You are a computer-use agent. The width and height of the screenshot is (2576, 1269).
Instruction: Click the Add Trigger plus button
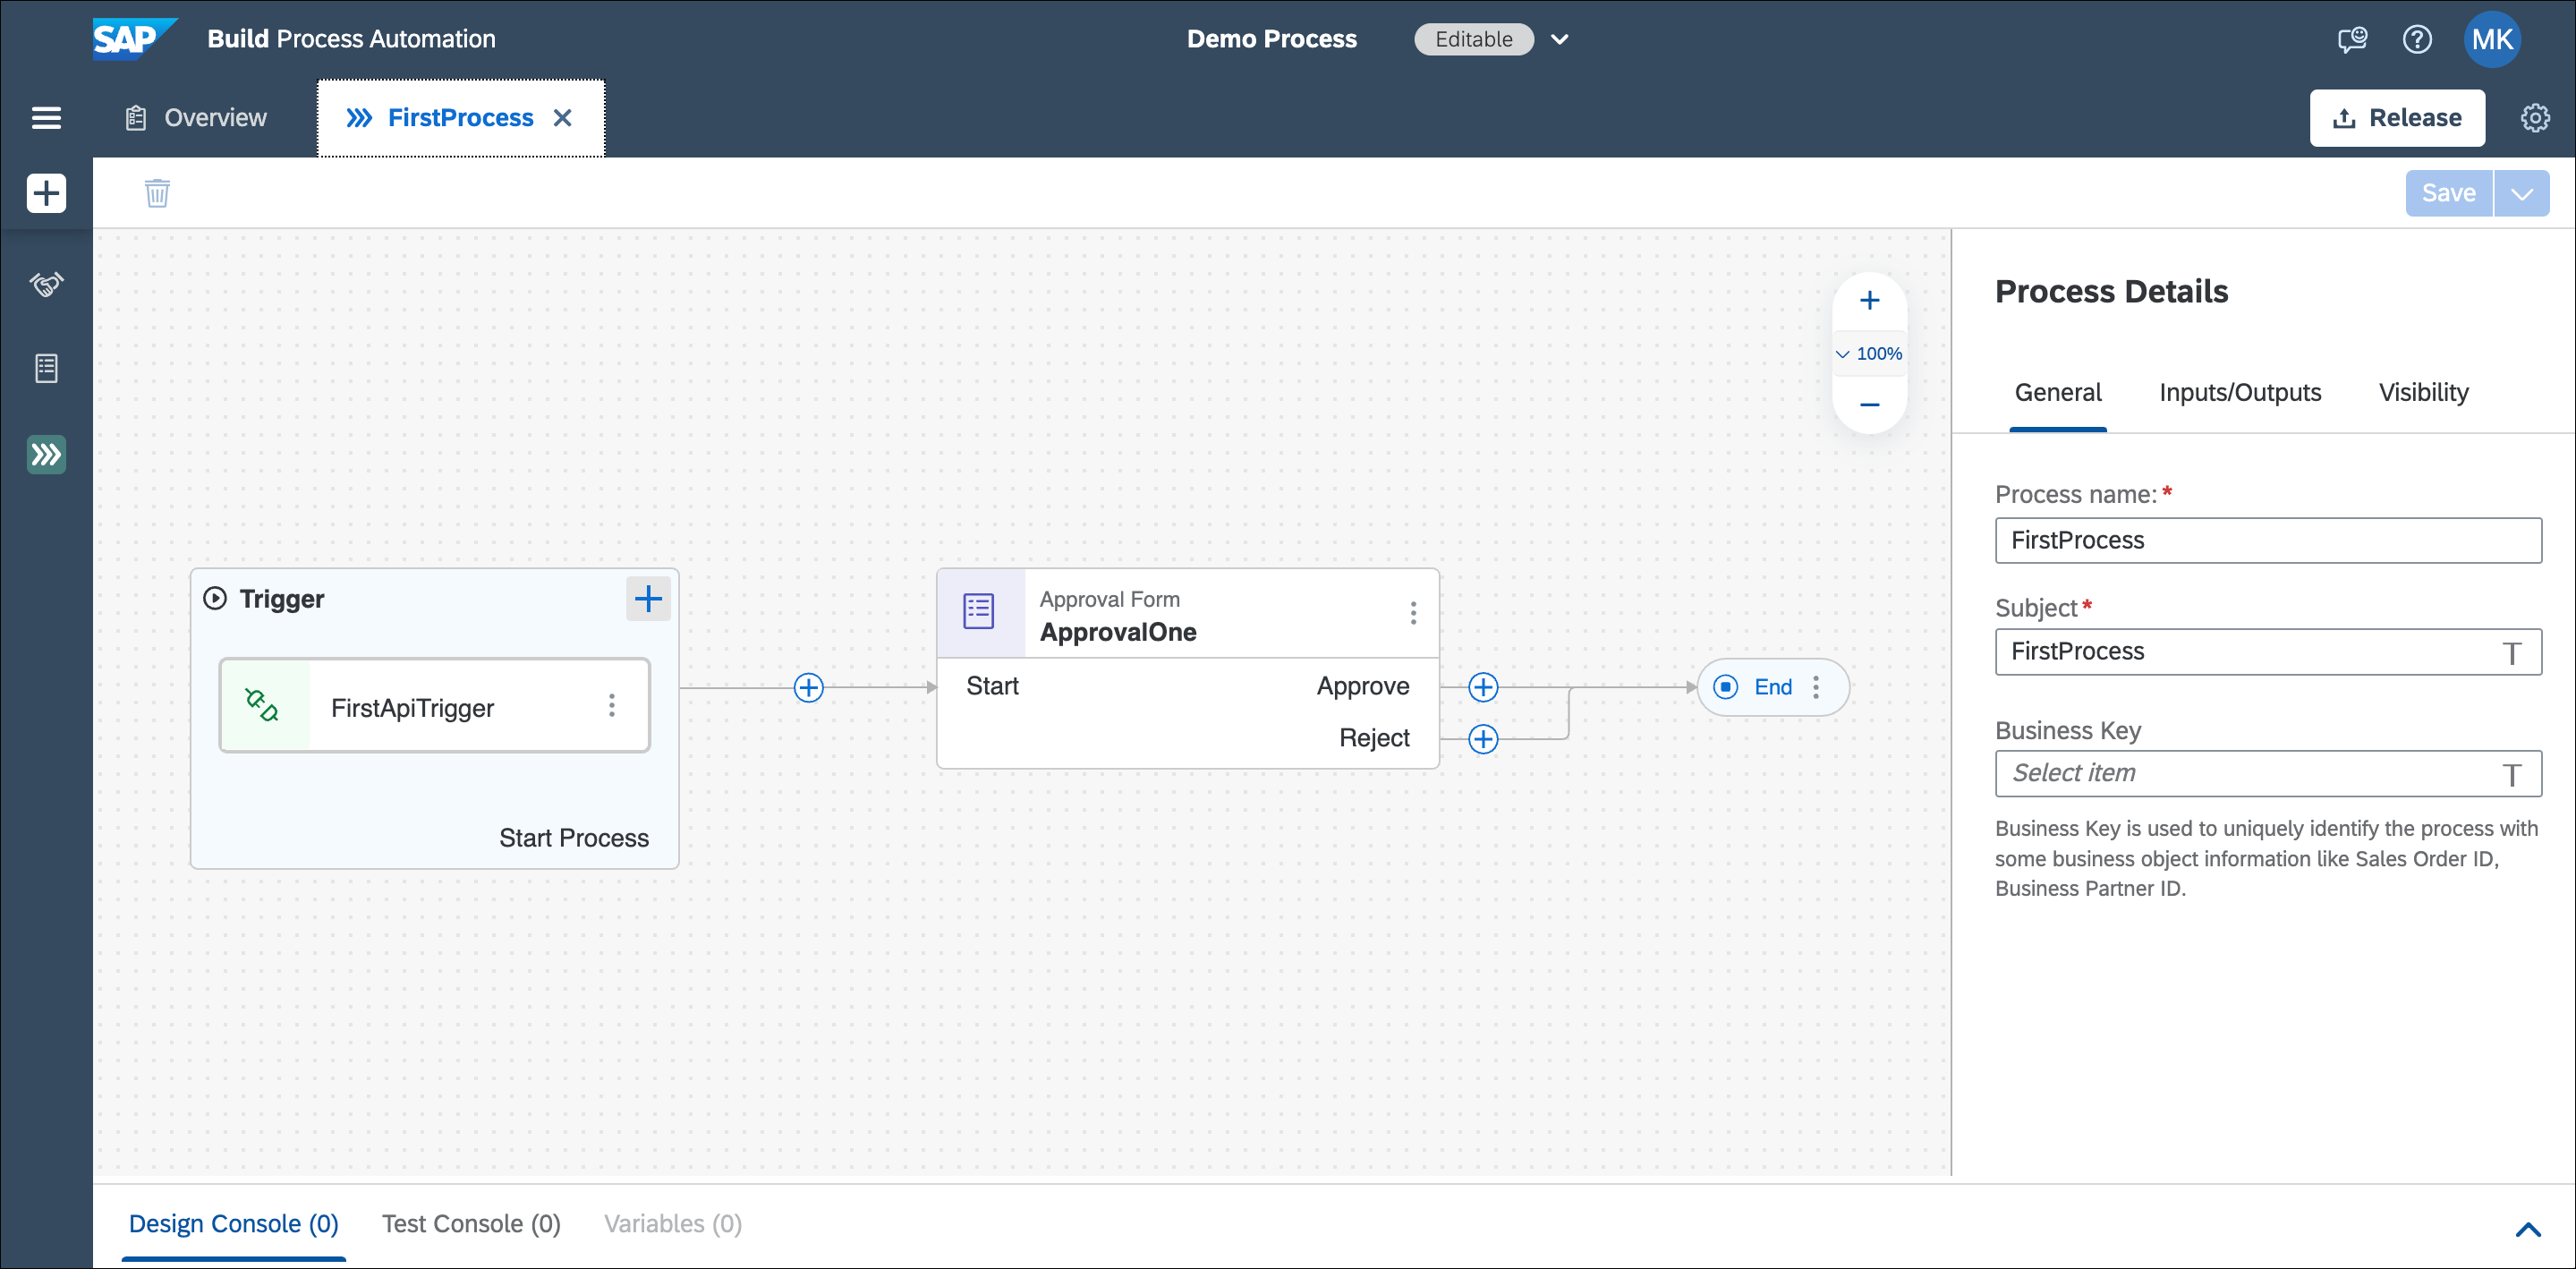click(x=649, y=599)
